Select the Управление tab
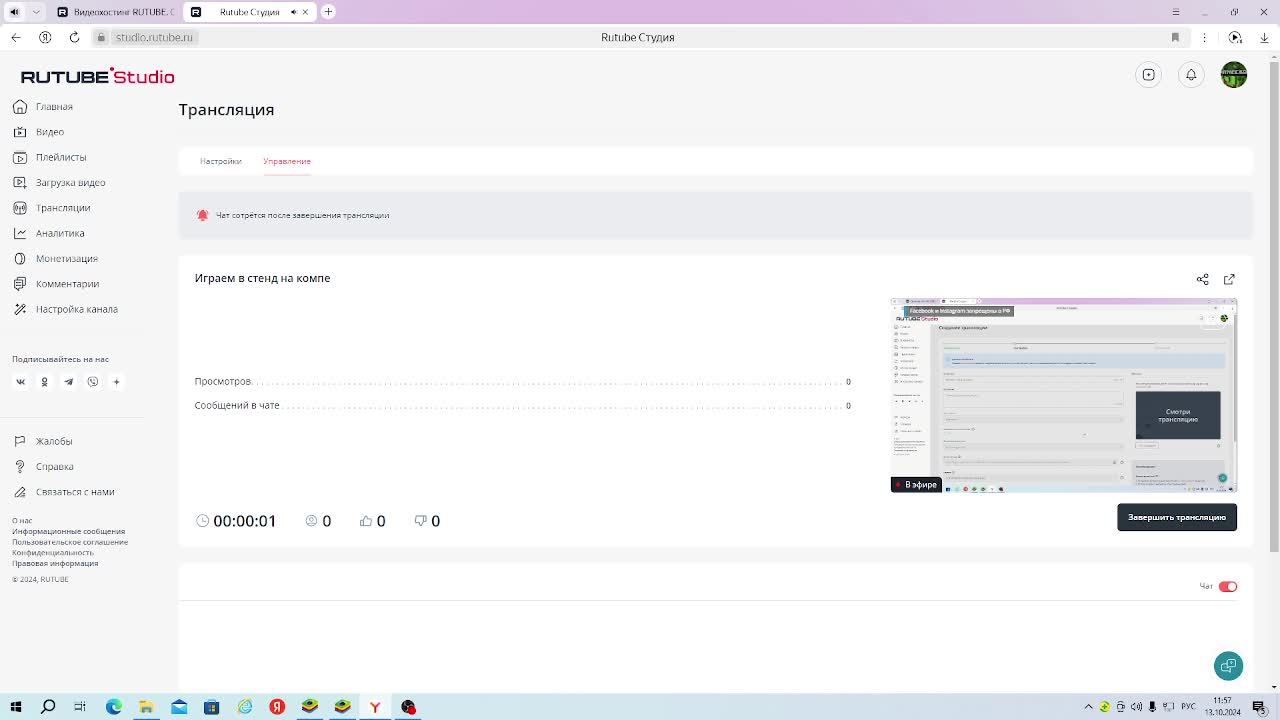Image resolution: width=1280 pixels, height=720 pixels. (287, 161)
